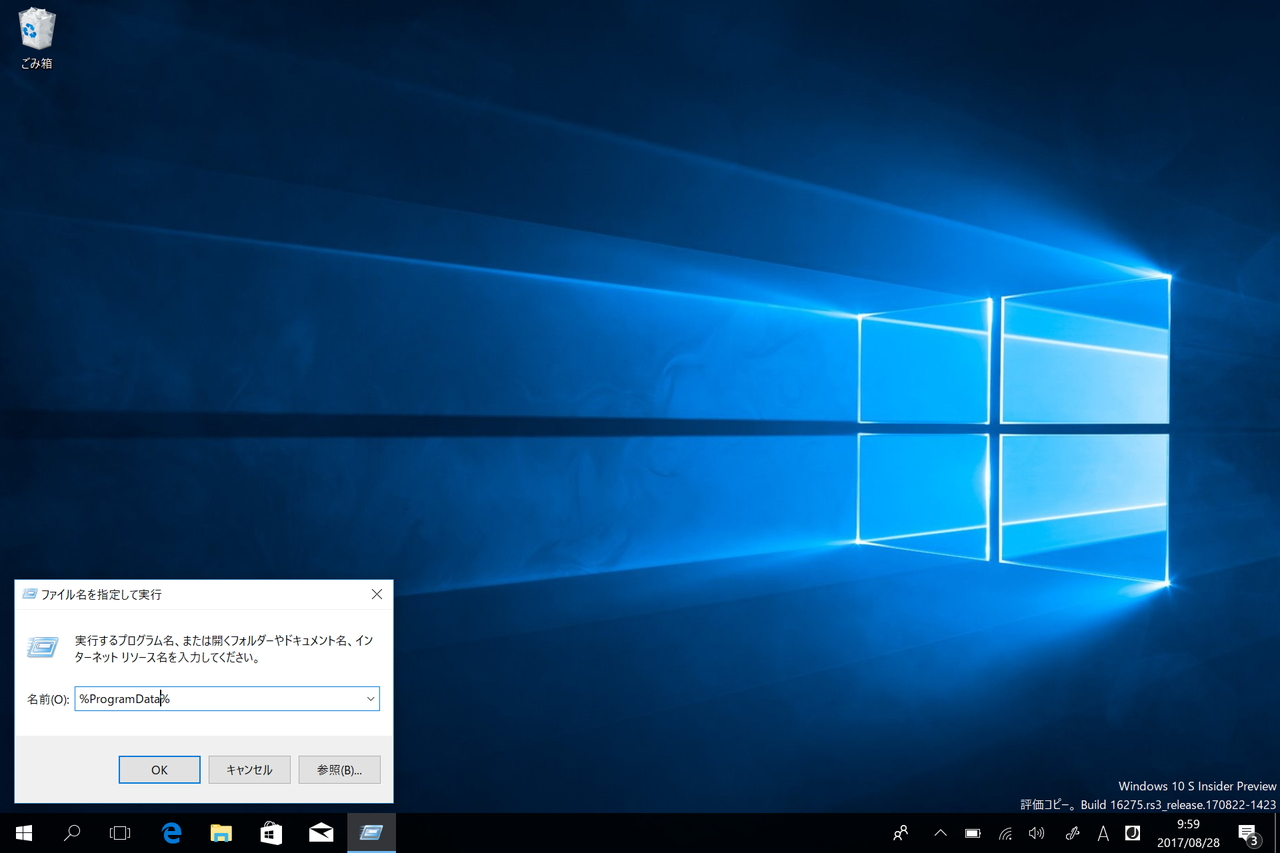Toggle the IME input mode 'A' indicator

point(1103,833)
